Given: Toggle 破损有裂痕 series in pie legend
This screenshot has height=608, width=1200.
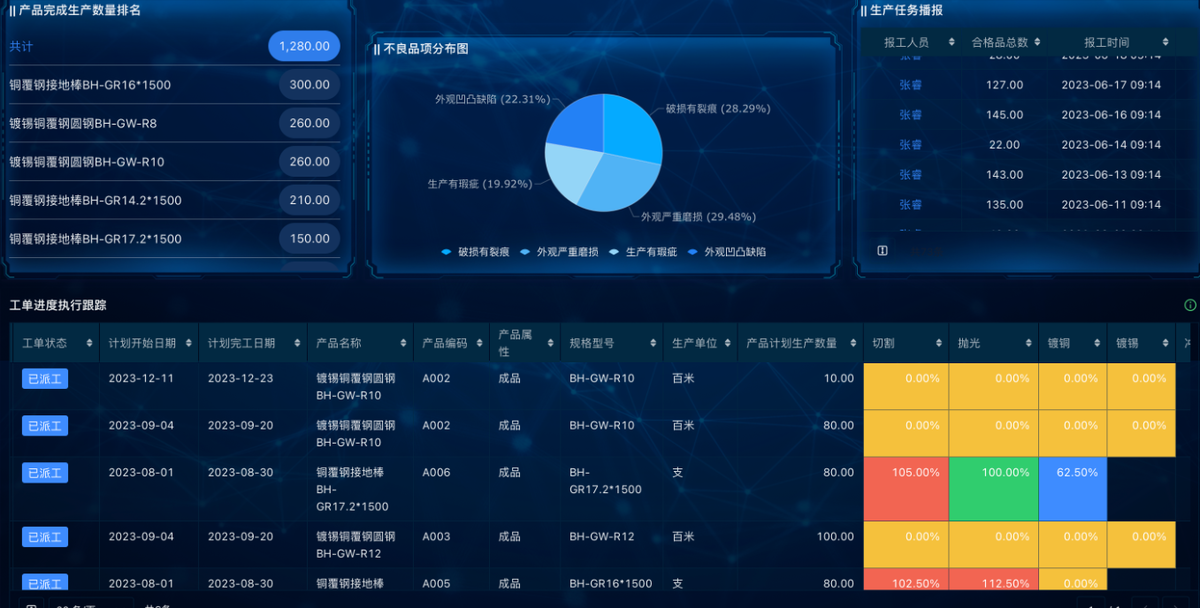Looking at the screenshot, I should click(x=478, y=252).
